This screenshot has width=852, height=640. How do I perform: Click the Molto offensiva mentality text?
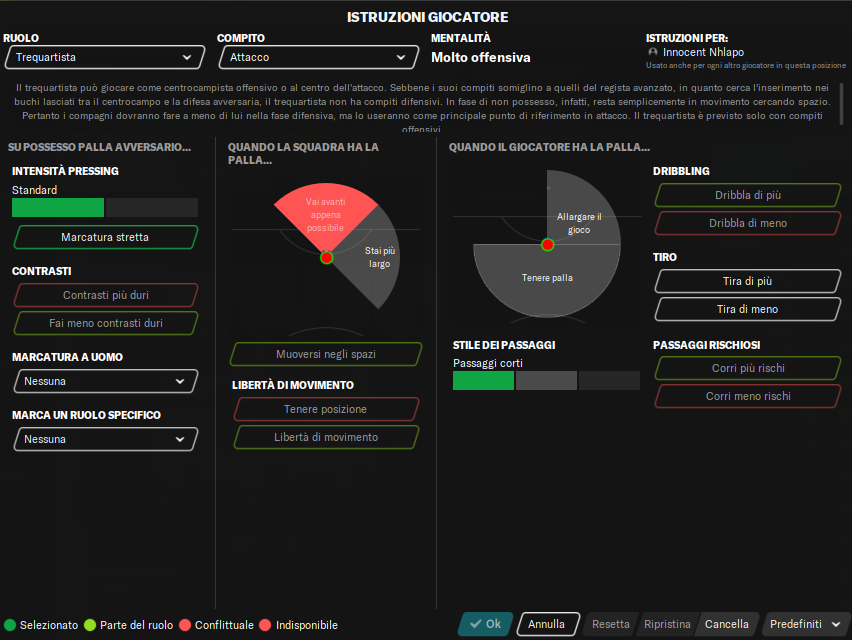point(481,58)
